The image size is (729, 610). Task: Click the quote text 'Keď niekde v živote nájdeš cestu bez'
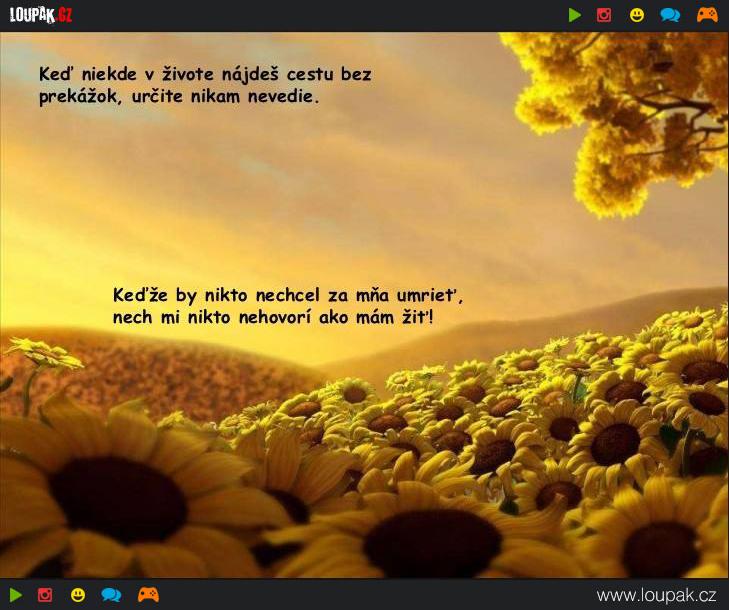coord(205,74)
